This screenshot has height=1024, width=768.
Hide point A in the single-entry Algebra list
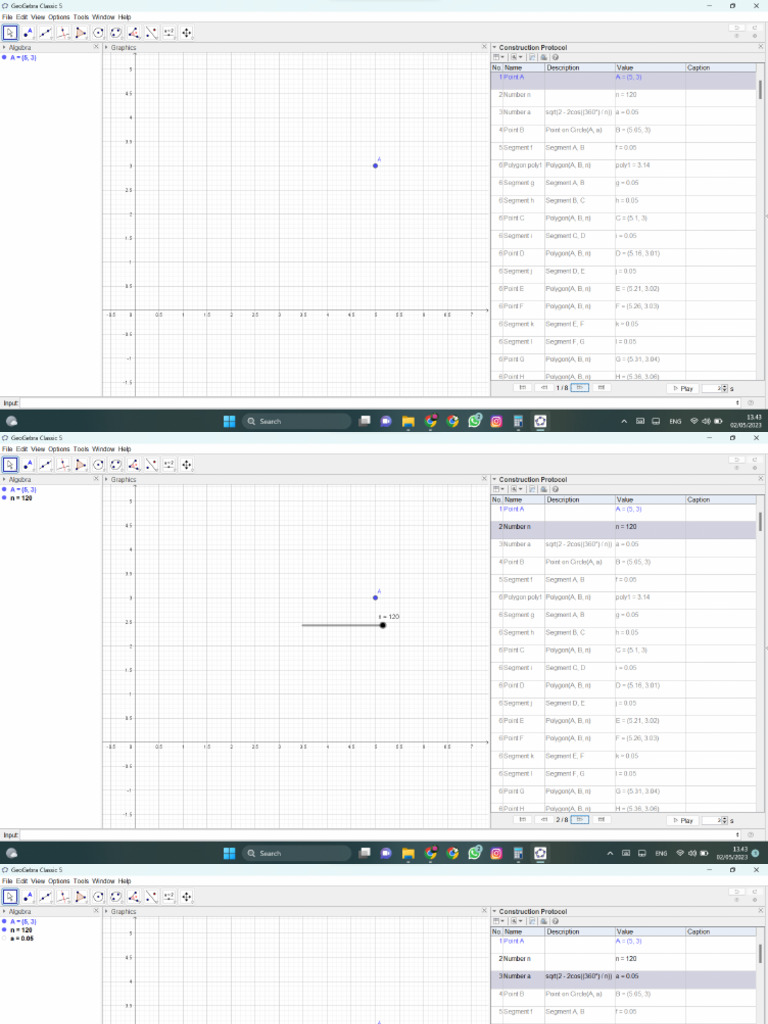(5, 58)
